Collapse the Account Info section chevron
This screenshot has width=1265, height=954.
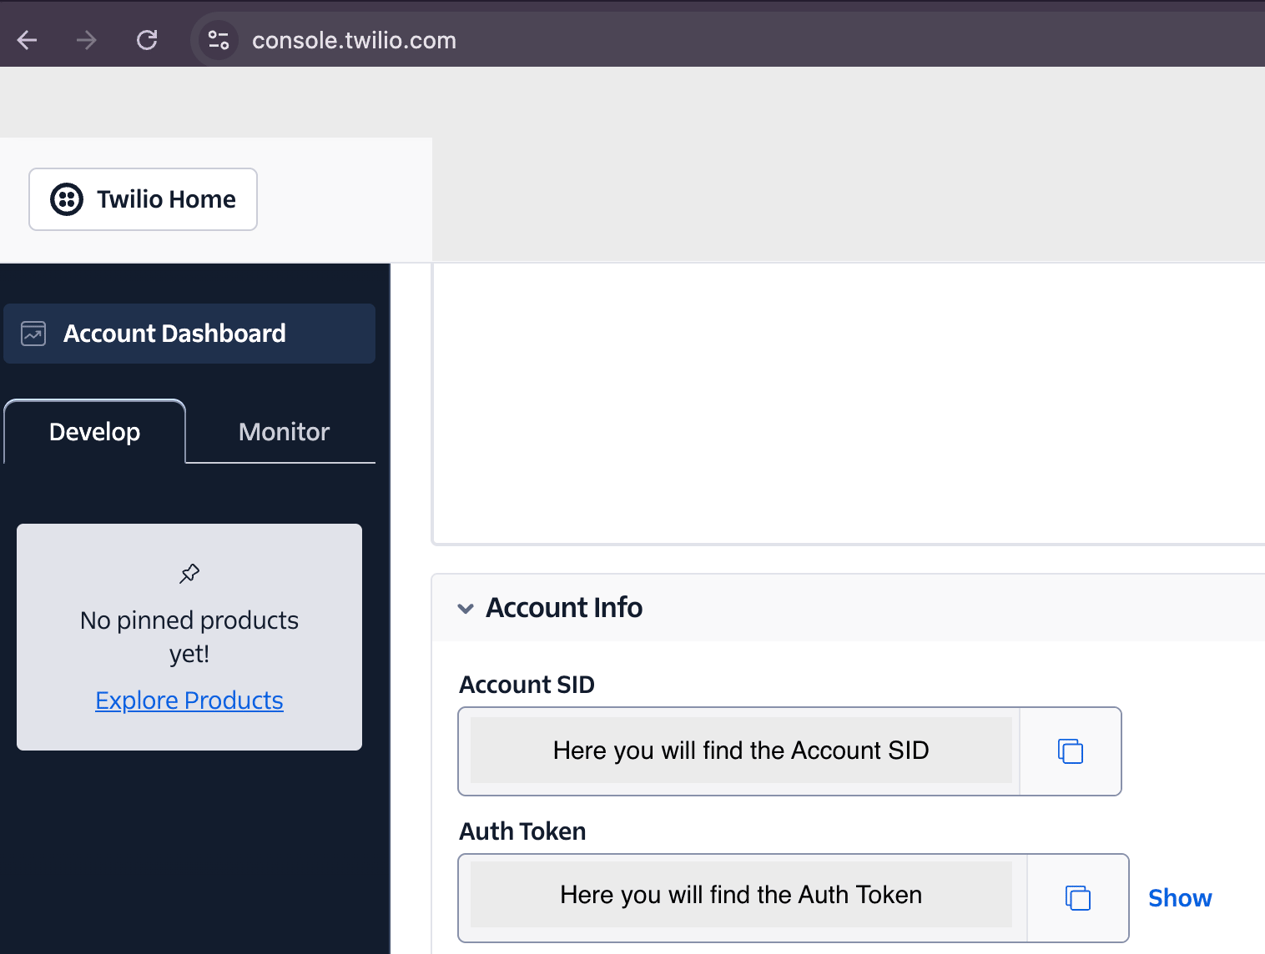pos(465,608)
